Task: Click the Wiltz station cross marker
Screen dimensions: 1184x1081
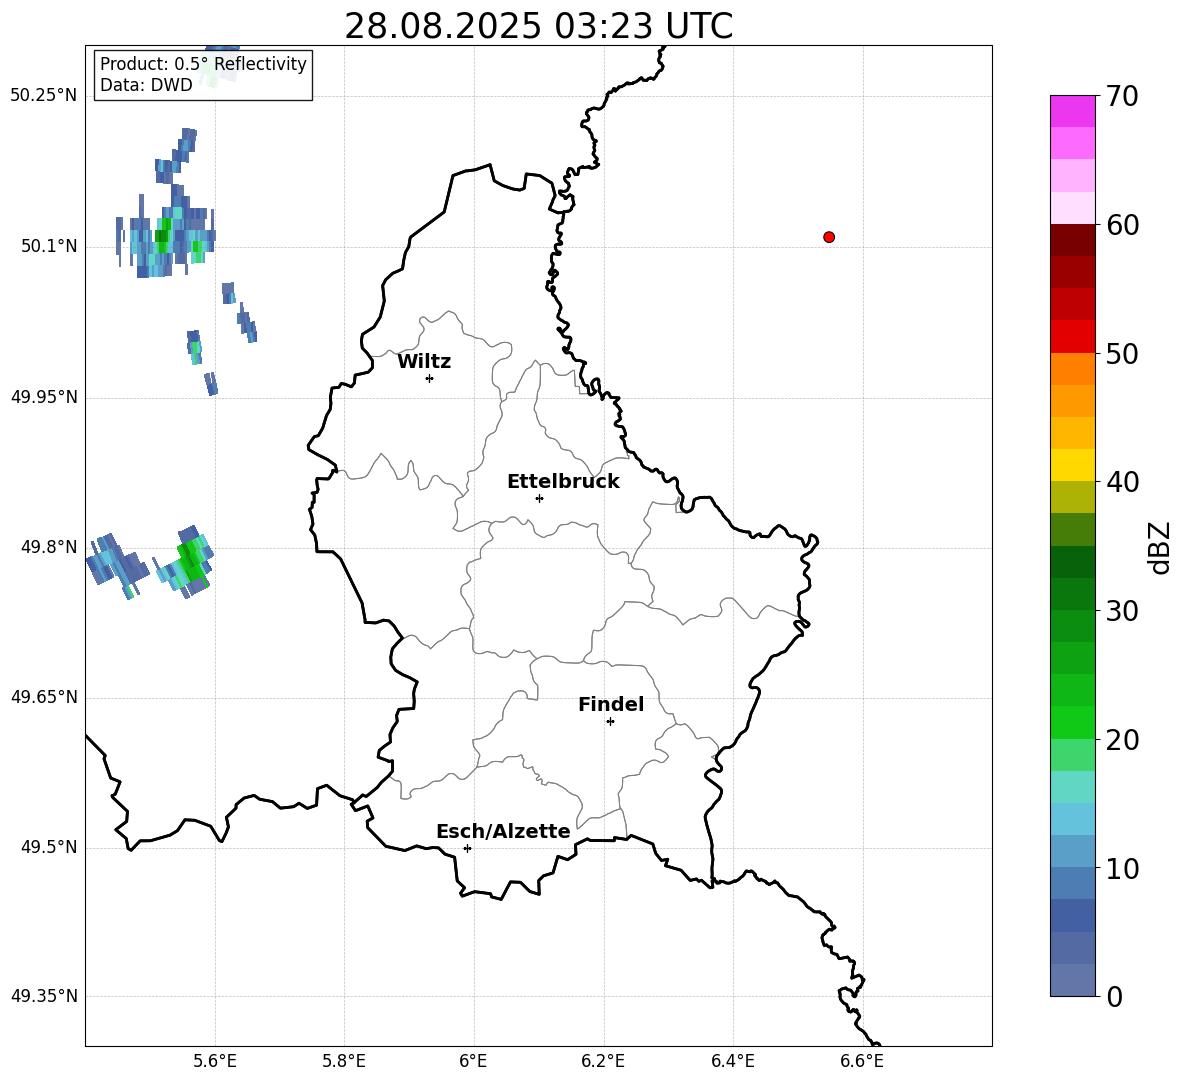Action: pyautogui.click(x=430, y=378)
